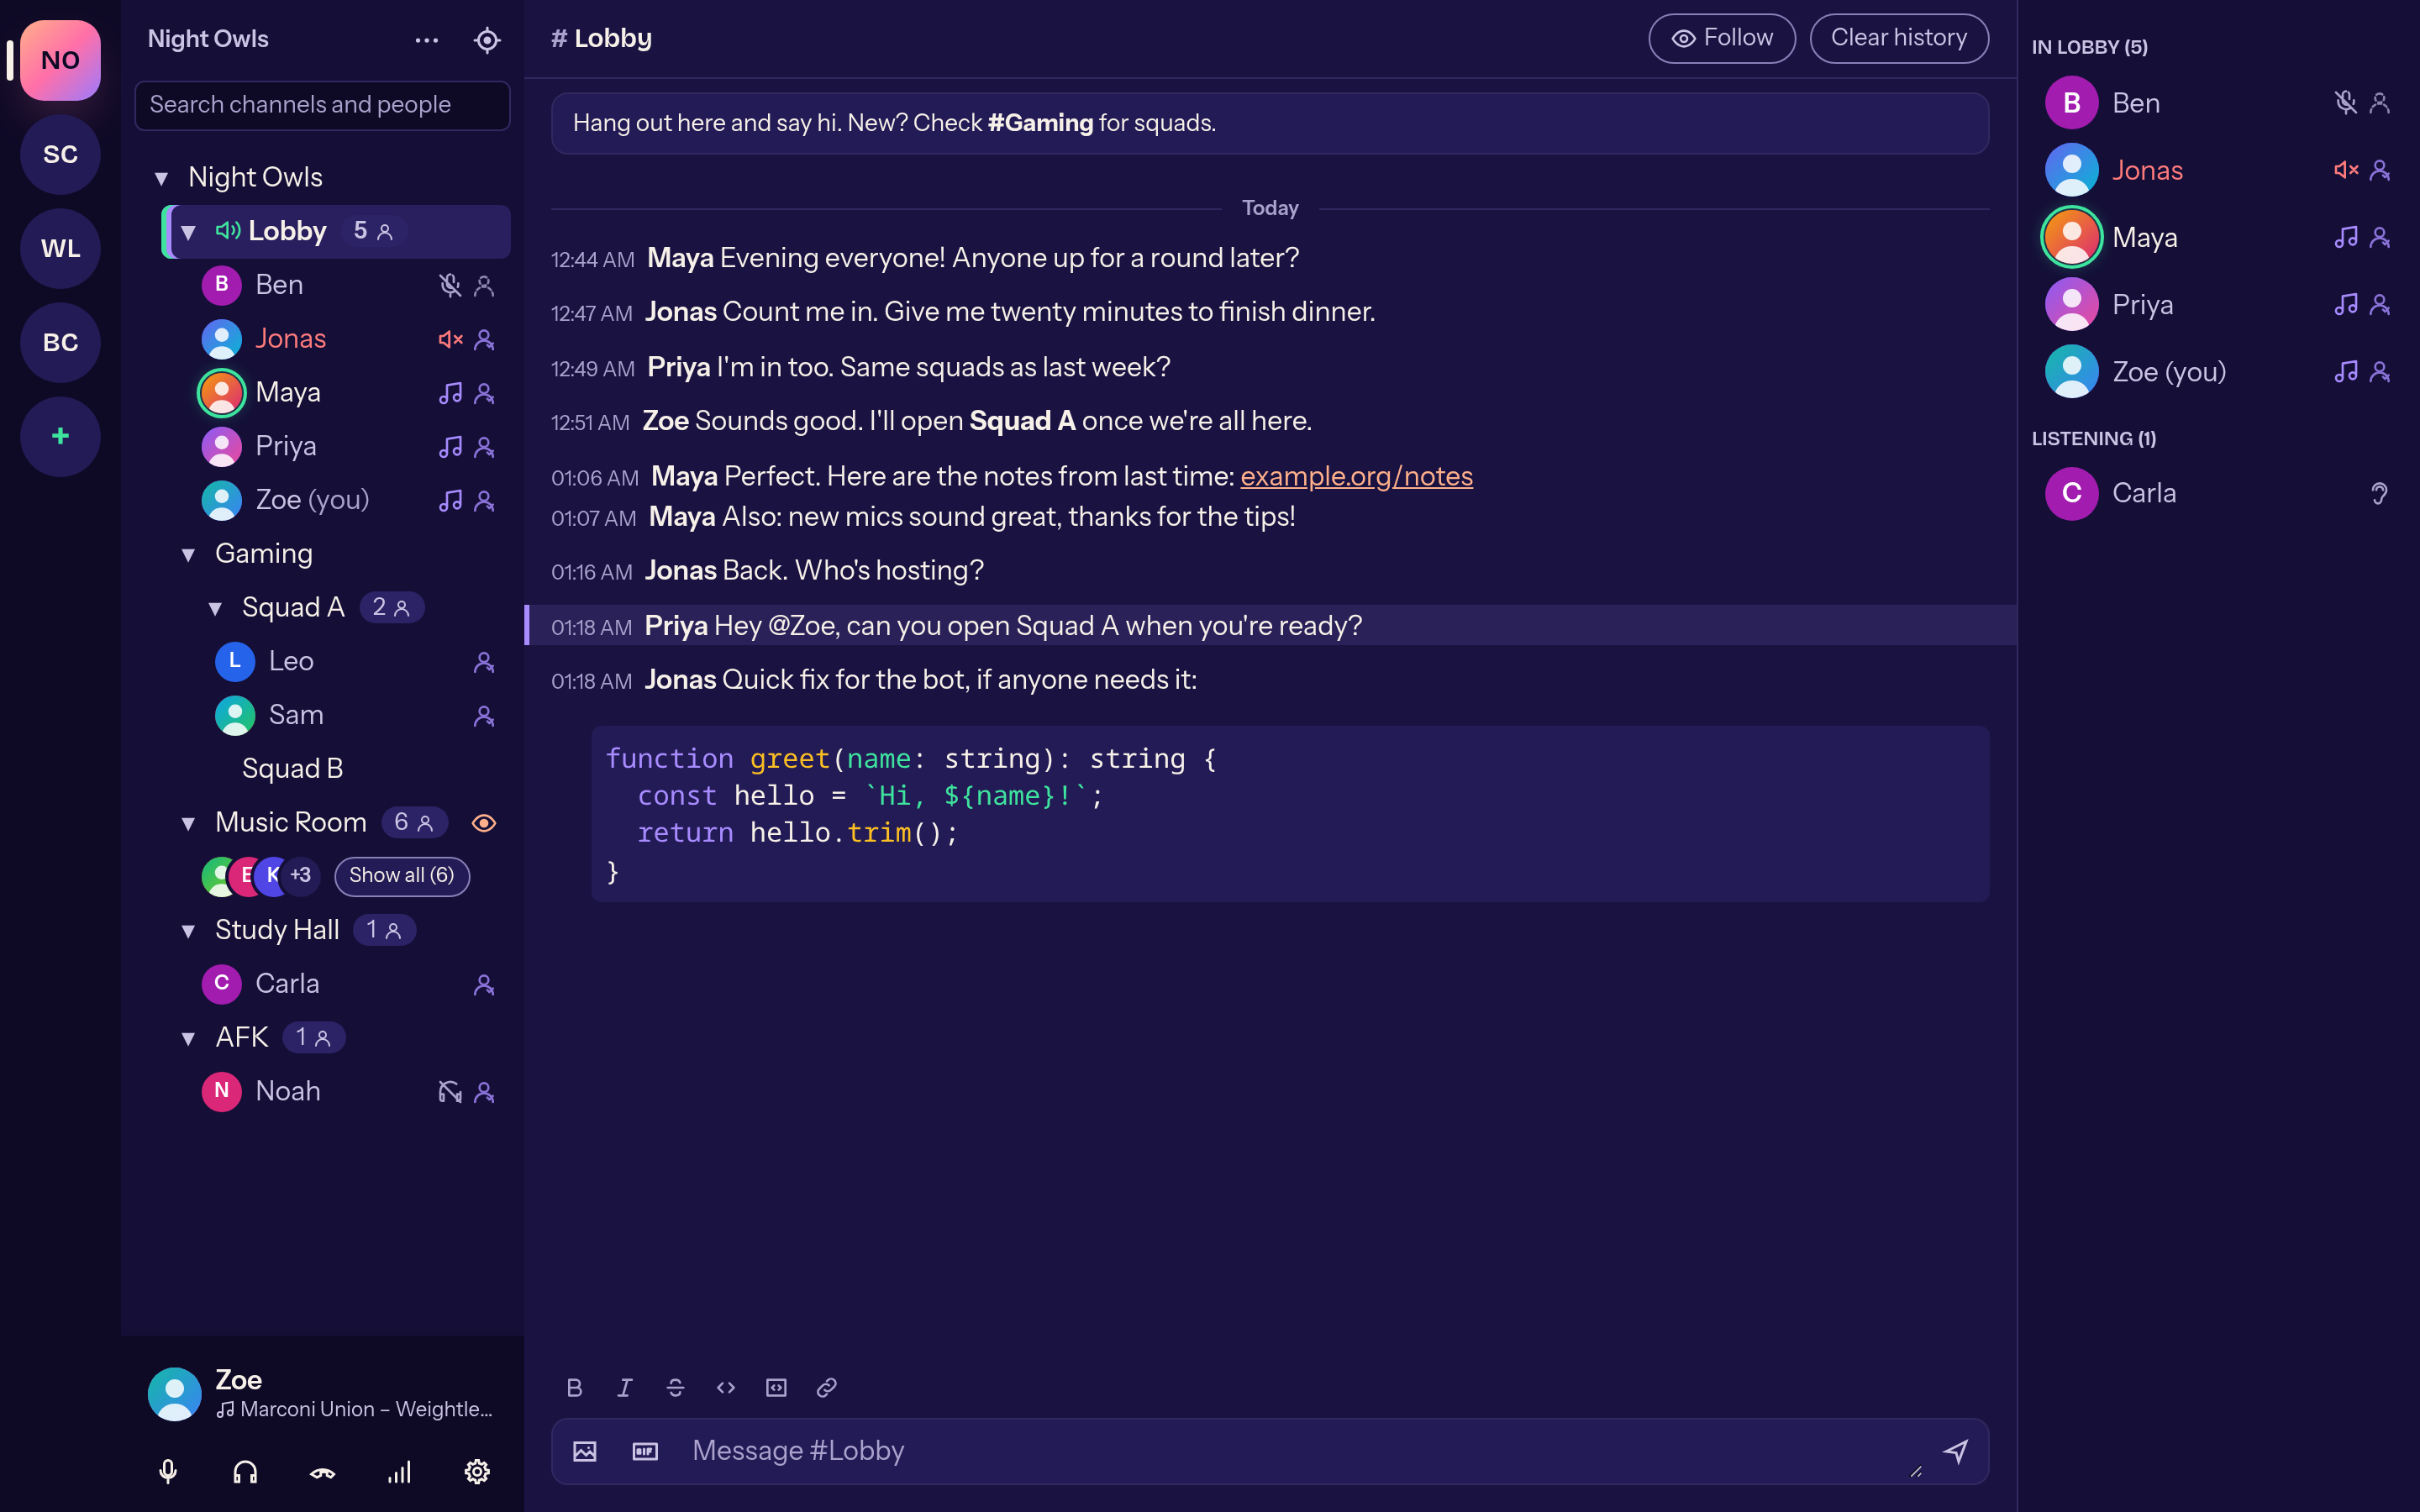The height and width of the screenshot is (1512, 2420).
Task: Collapse the Music Room channel
Action: [x=188, y=824]
